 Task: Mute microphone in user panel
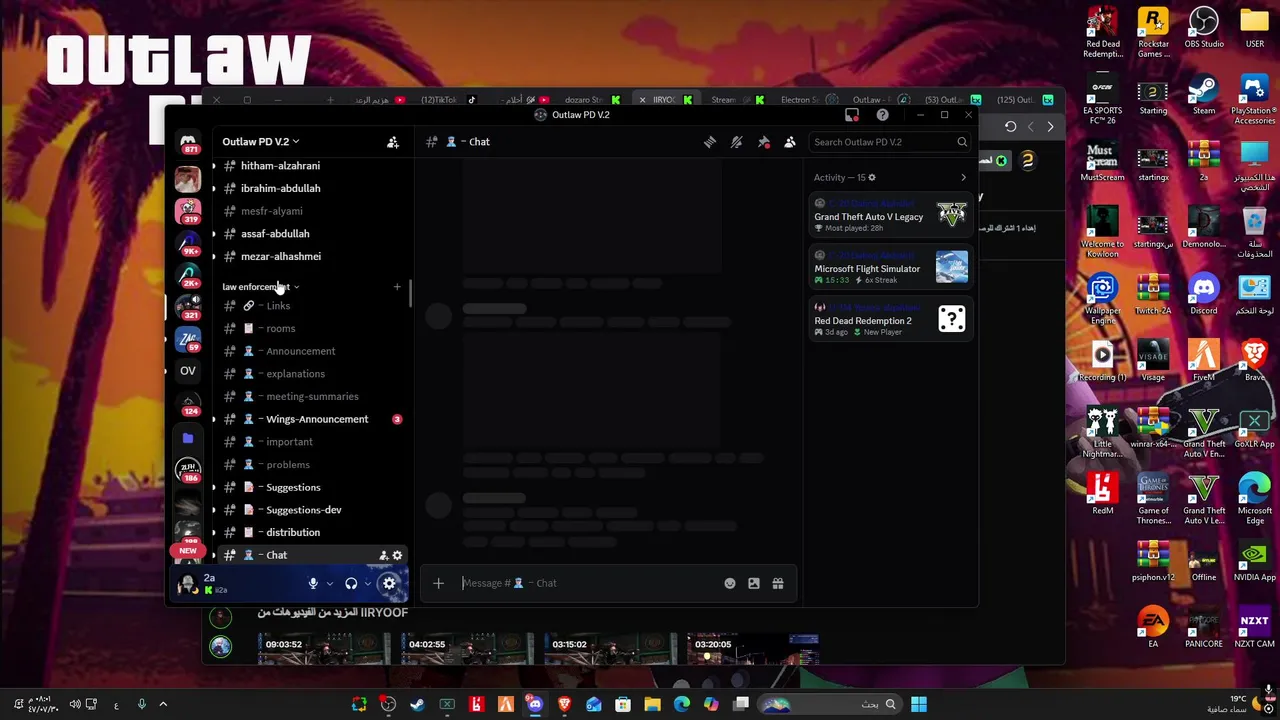coord(313,583)
